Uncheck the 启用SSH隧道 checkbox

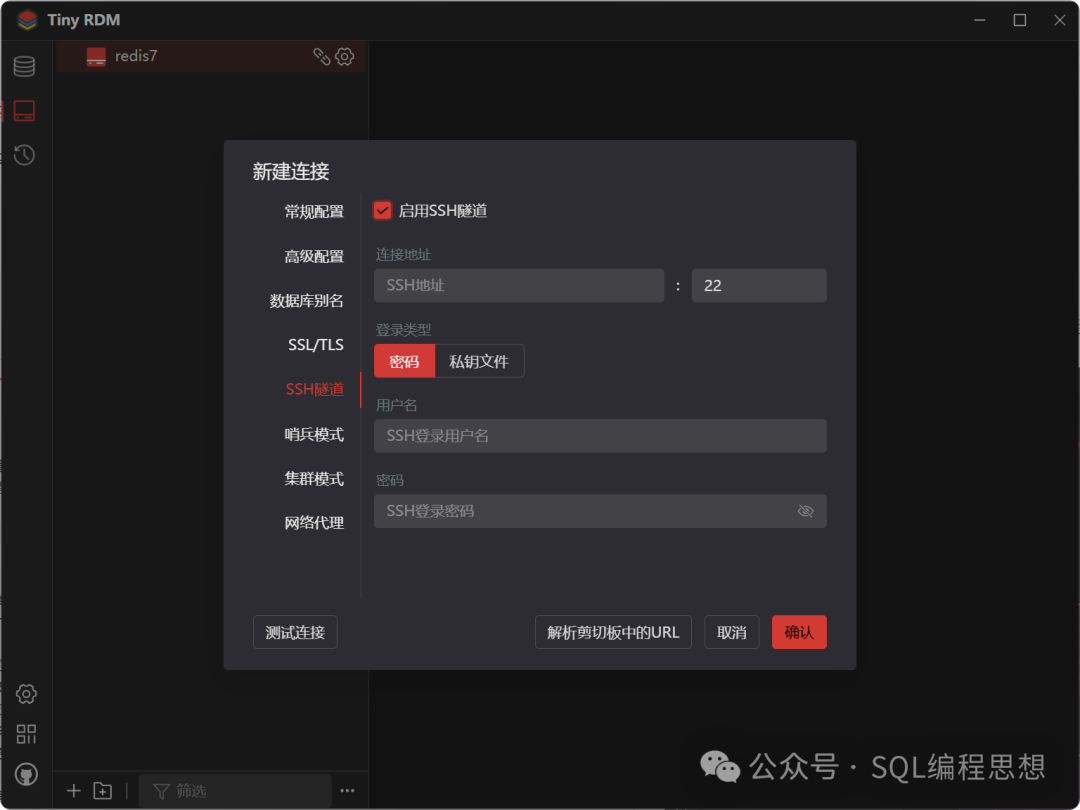click(x=382, y=211)
